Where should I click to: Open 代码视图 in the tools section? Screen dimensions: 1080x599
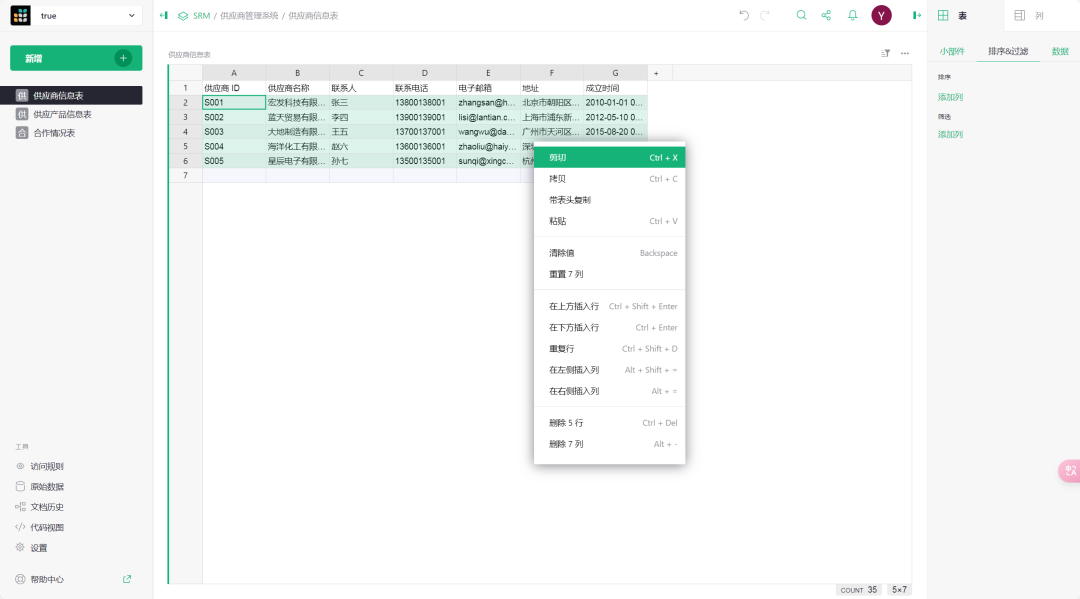click(x=47, y=527)
